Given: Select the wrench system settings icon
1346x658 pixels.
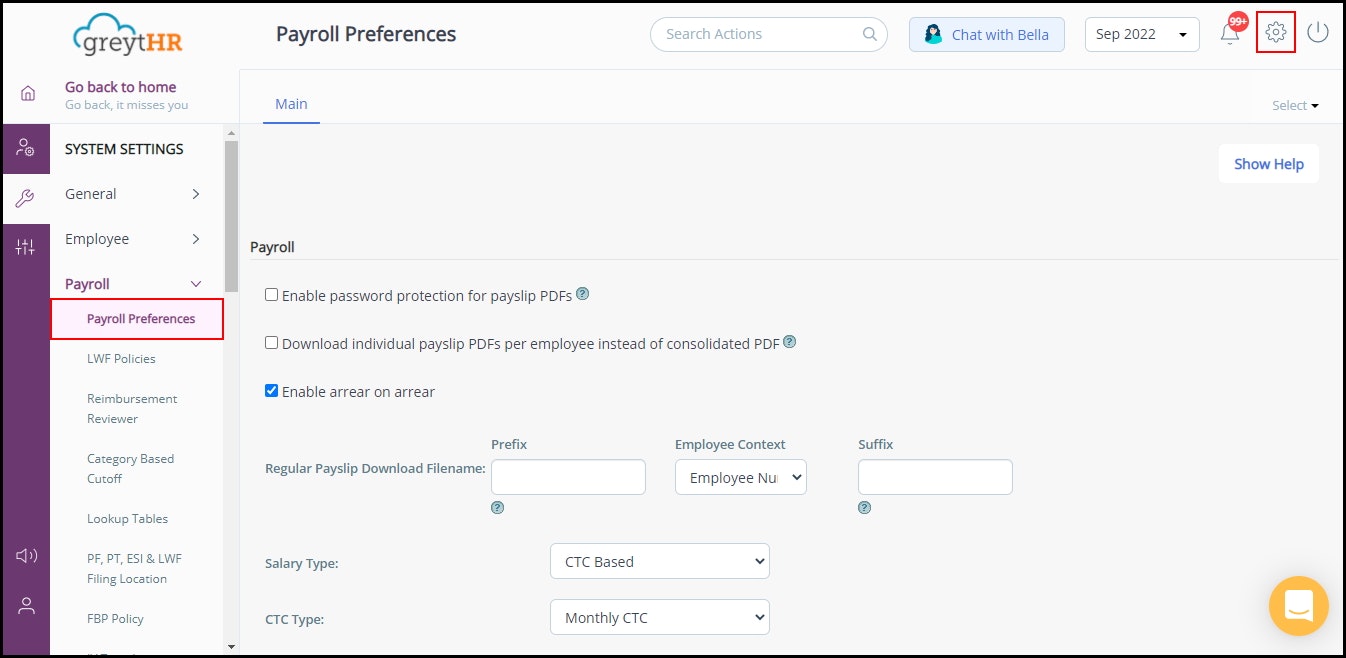Looking at the screenshot, I should click(26, 198).
